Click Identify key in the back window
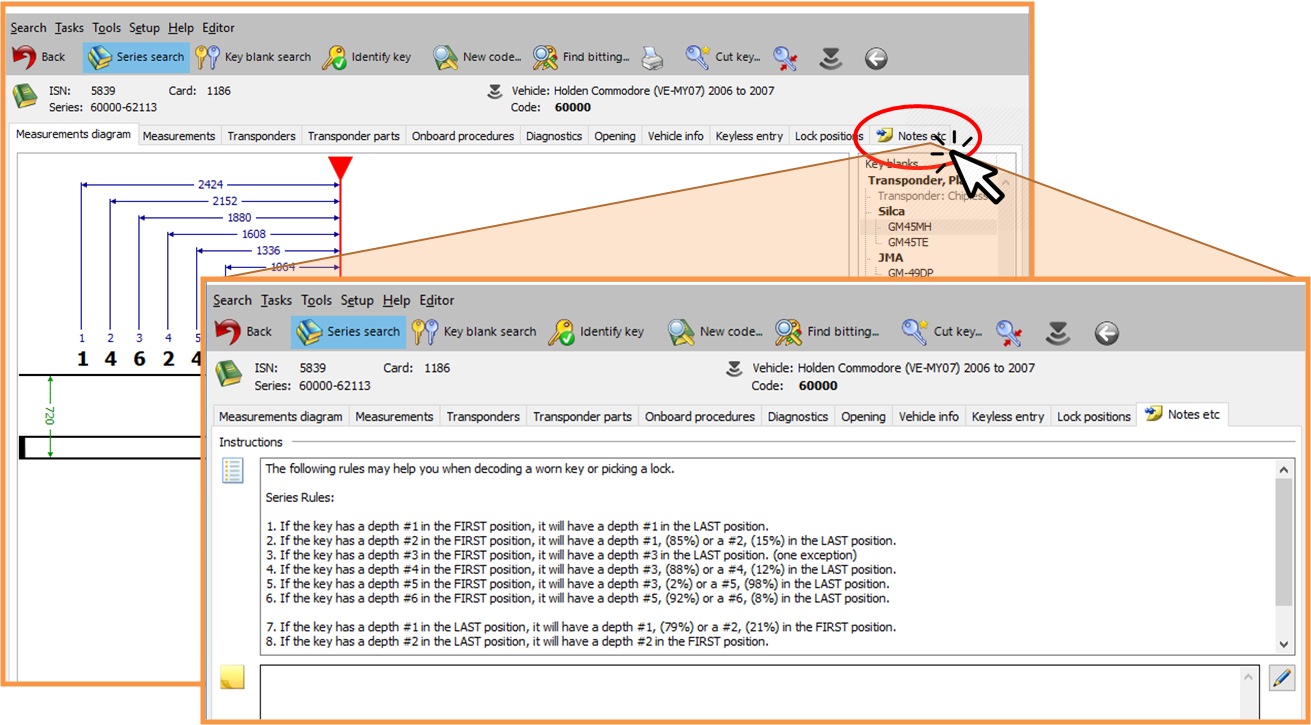Viewport: 1311px width, 725px height. tap(367, 57)
